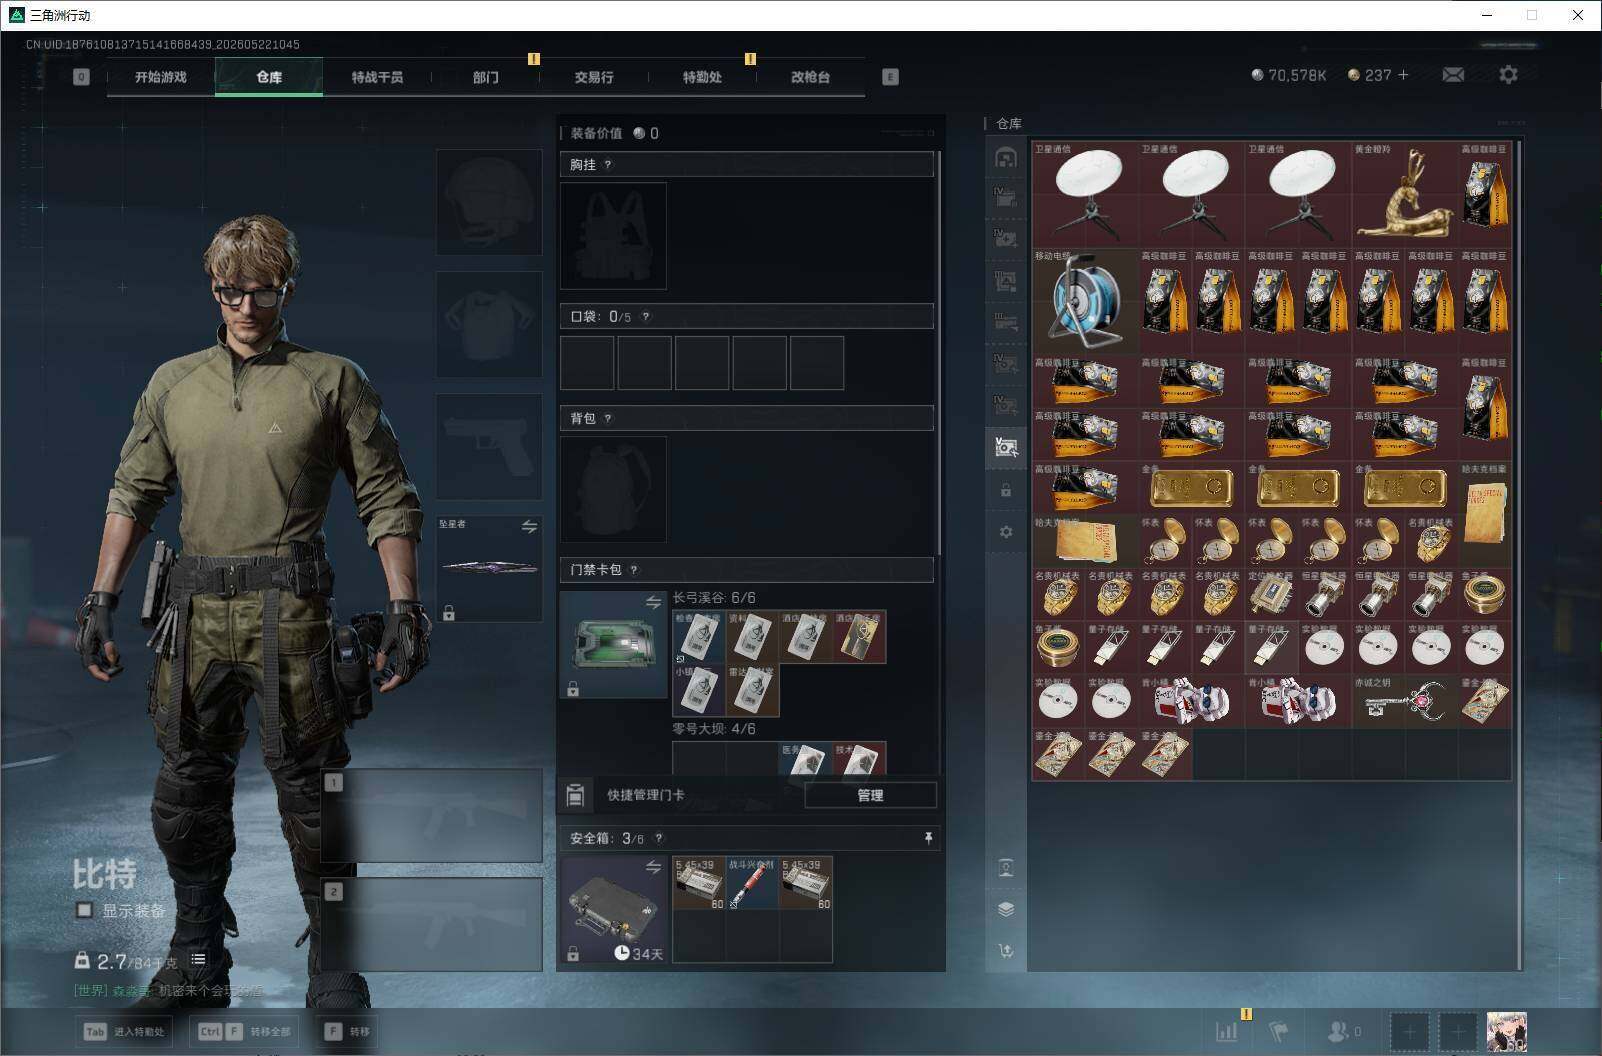Open the 改枪台 tab
The height and width of the screenshot is (1056, 1602).
tap(810, 77)
